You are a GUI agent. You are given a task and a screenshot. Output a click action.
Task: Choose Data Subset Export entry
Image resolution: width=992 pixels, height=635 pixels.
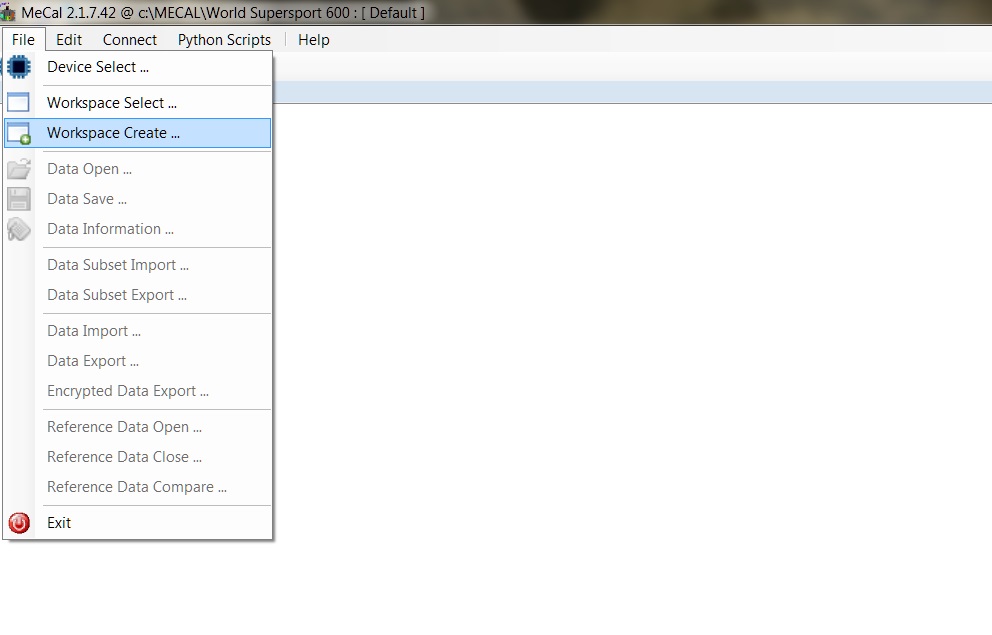138,295
